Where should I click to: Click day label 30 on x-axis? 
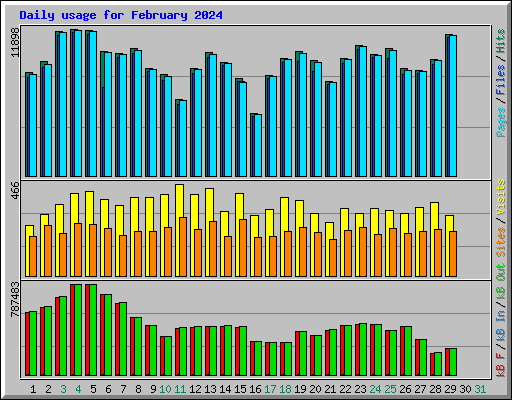coord(465,389)
